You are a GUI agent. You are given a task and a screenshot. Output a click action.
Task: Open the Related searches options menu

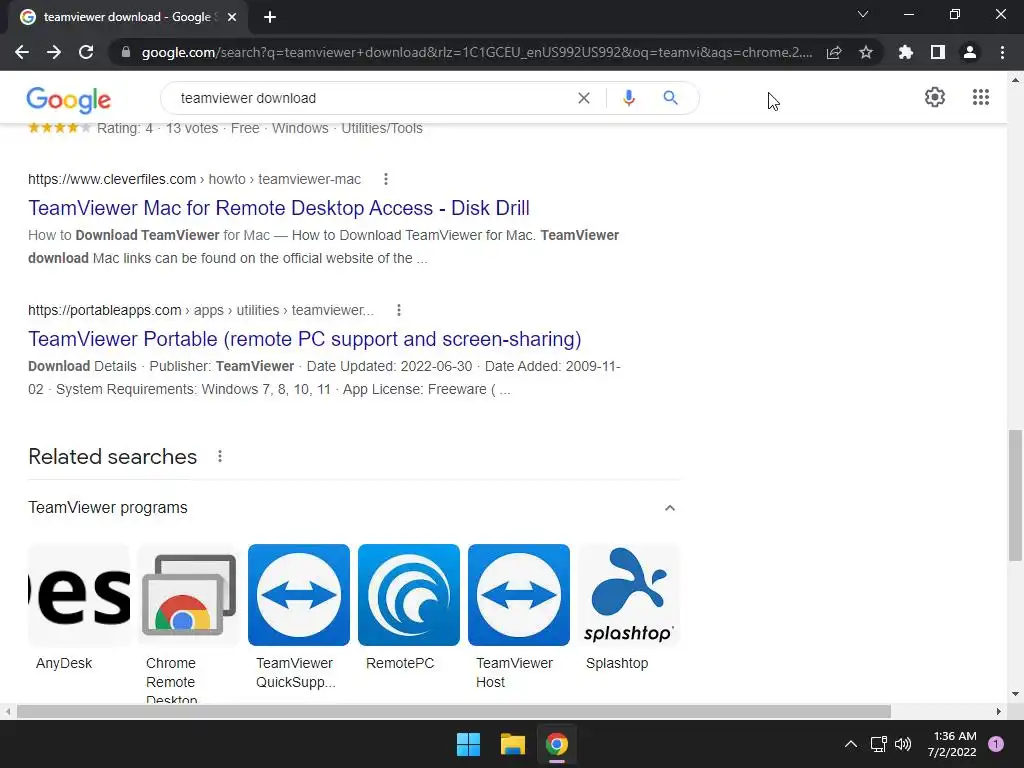[220, 456]
